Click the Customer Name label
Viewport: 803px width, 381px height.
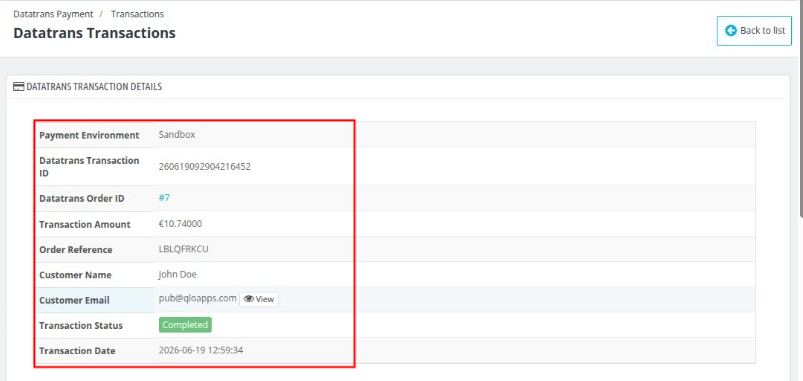click(75, 275)
